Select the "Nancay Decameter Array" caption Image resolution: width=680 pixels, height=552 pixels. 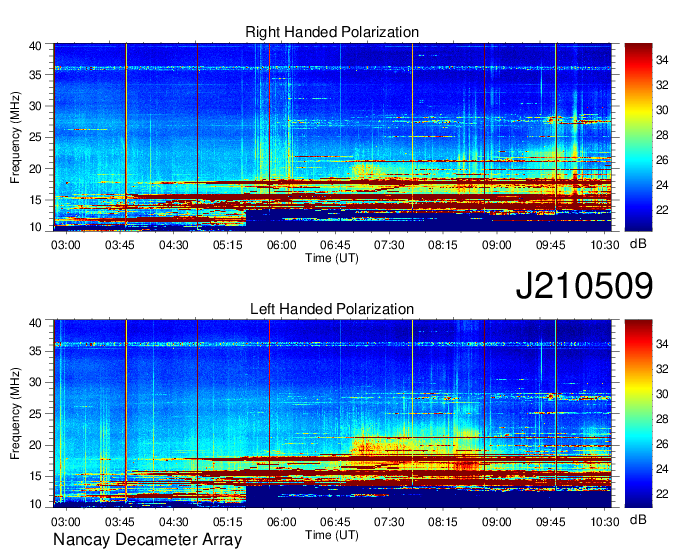point(147,540)
